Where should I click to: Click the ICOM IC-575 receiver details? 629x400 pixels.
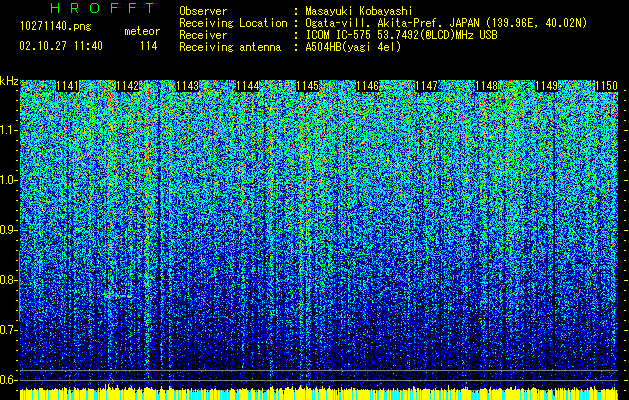401,35
